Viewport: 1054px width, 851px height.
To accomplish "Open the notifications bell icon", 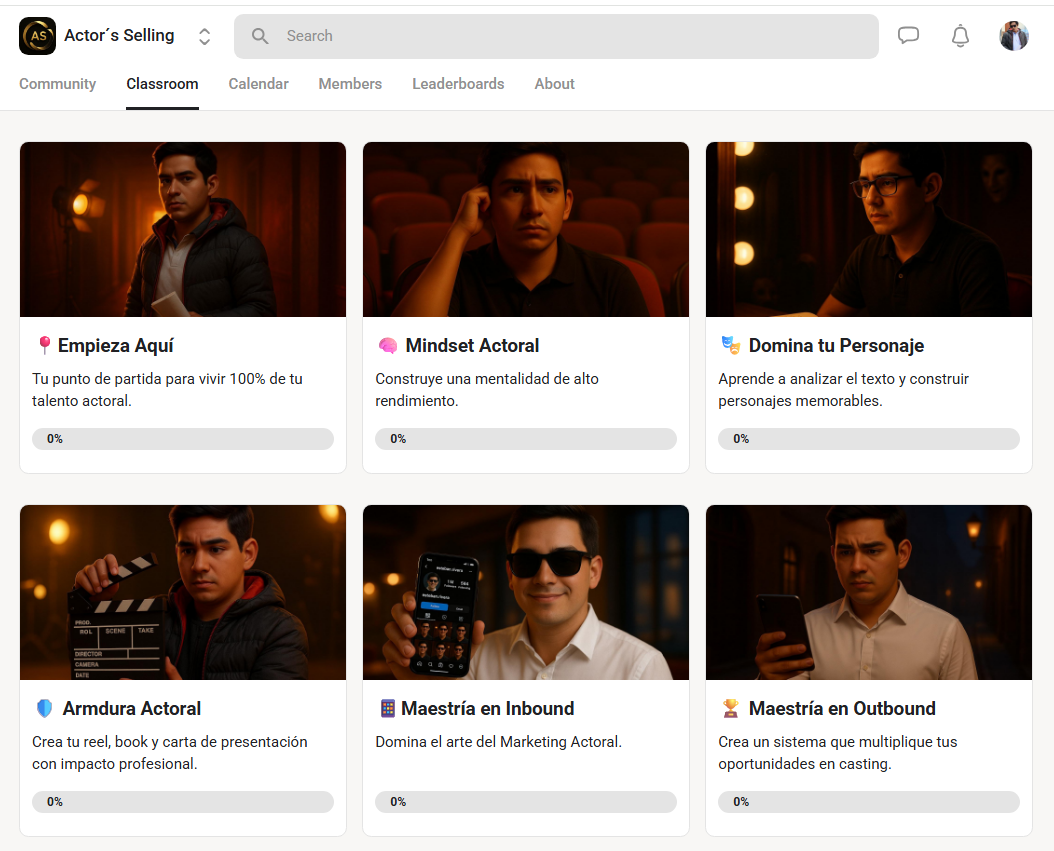I will 960,36.
